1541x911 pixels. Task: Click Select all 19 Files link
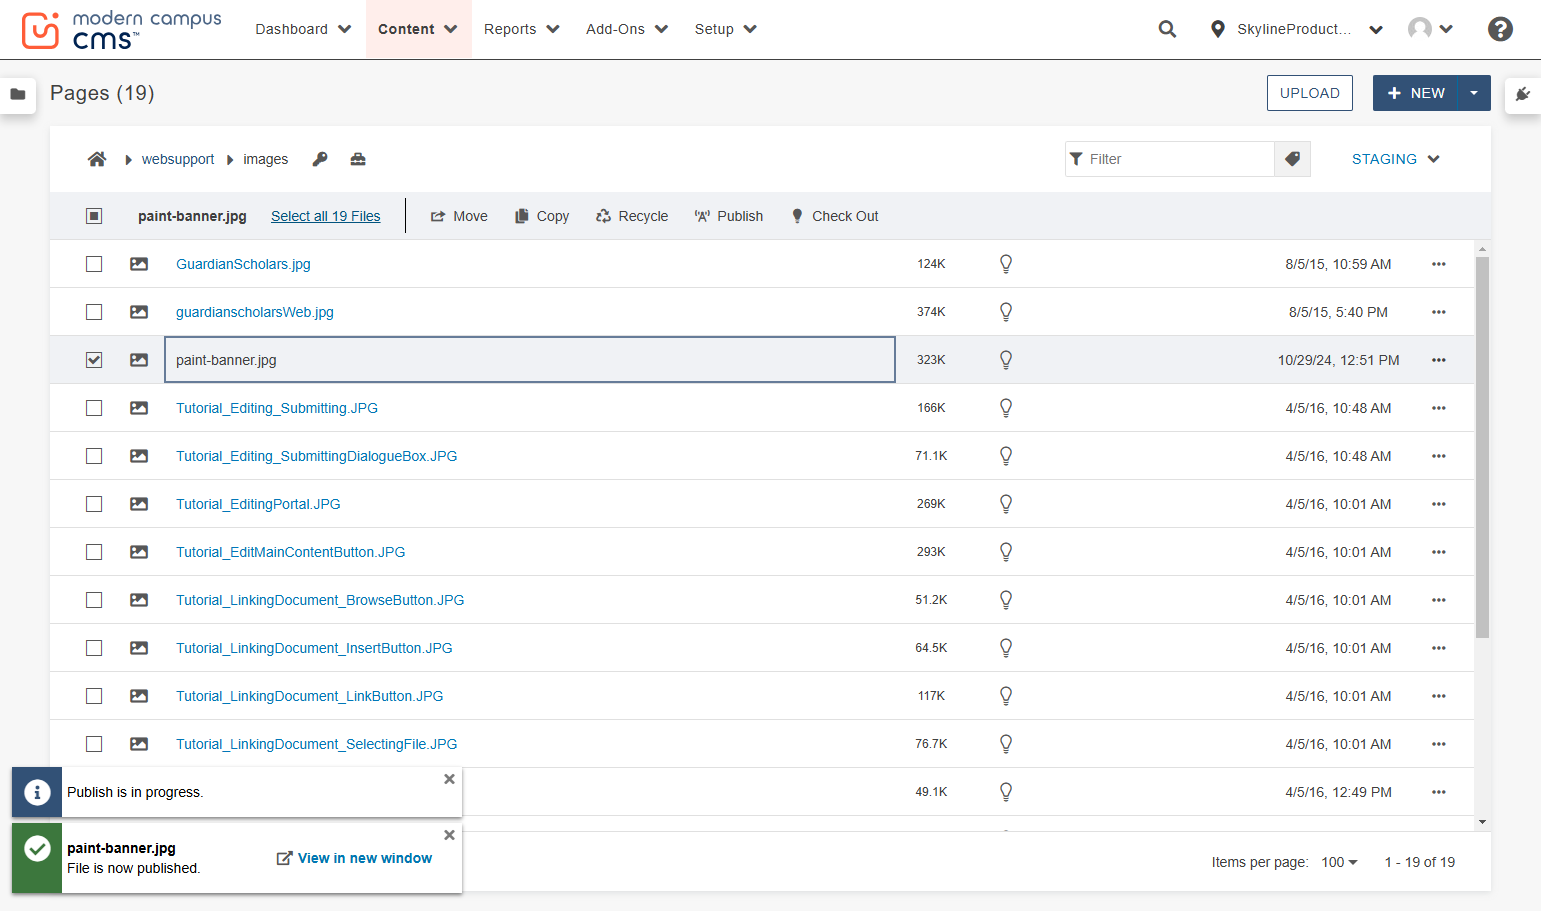326,216
